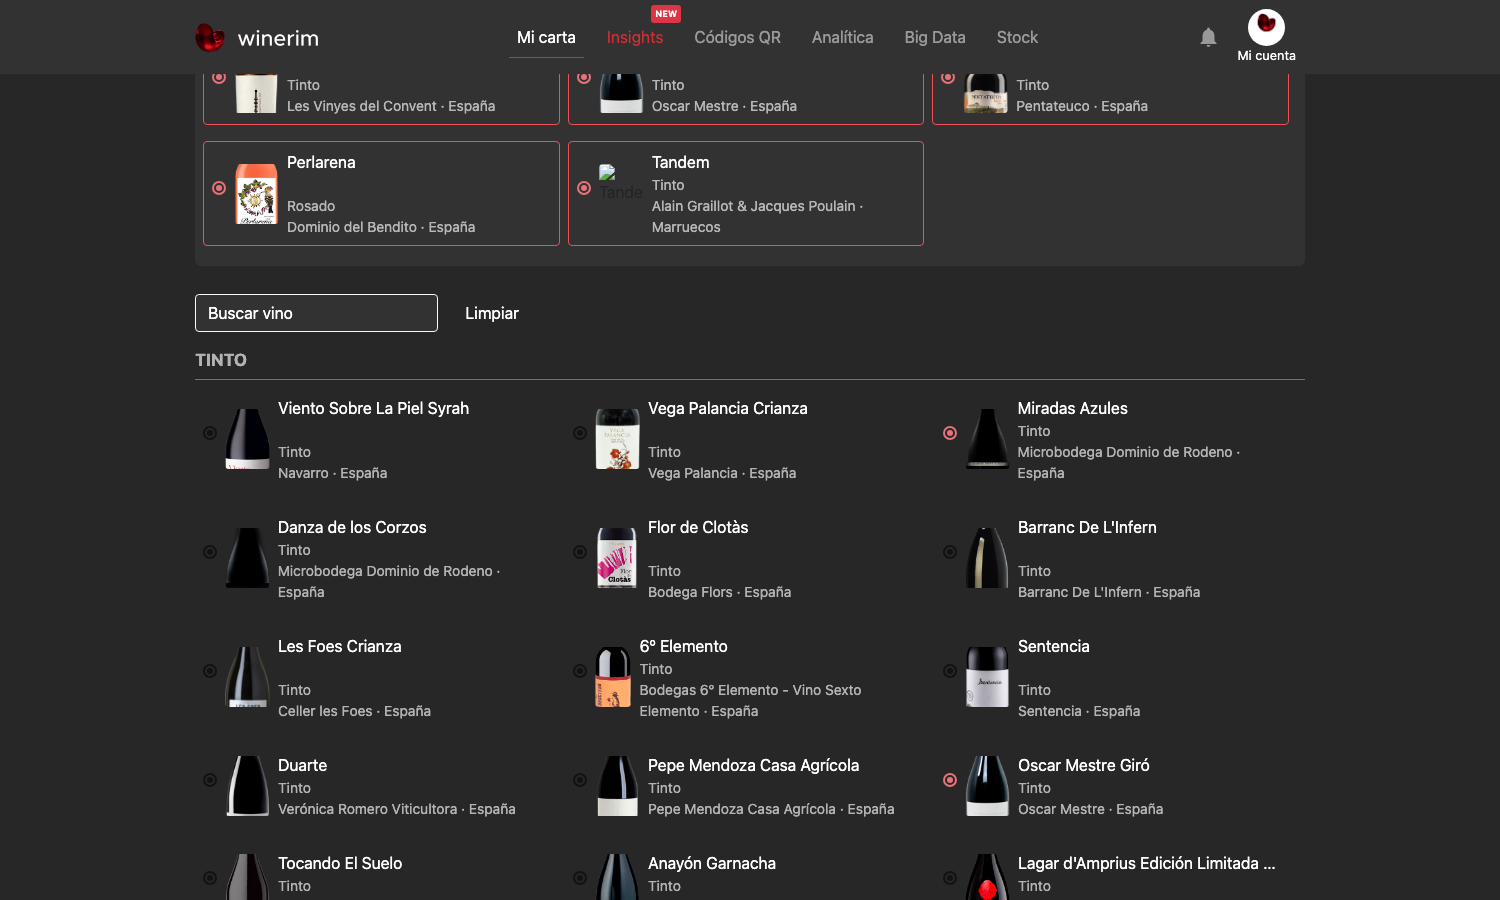Click the Vega Palancia Crianza title
Image resolution: width=1500 pixels, height=900 pixels.
[728, 408]
